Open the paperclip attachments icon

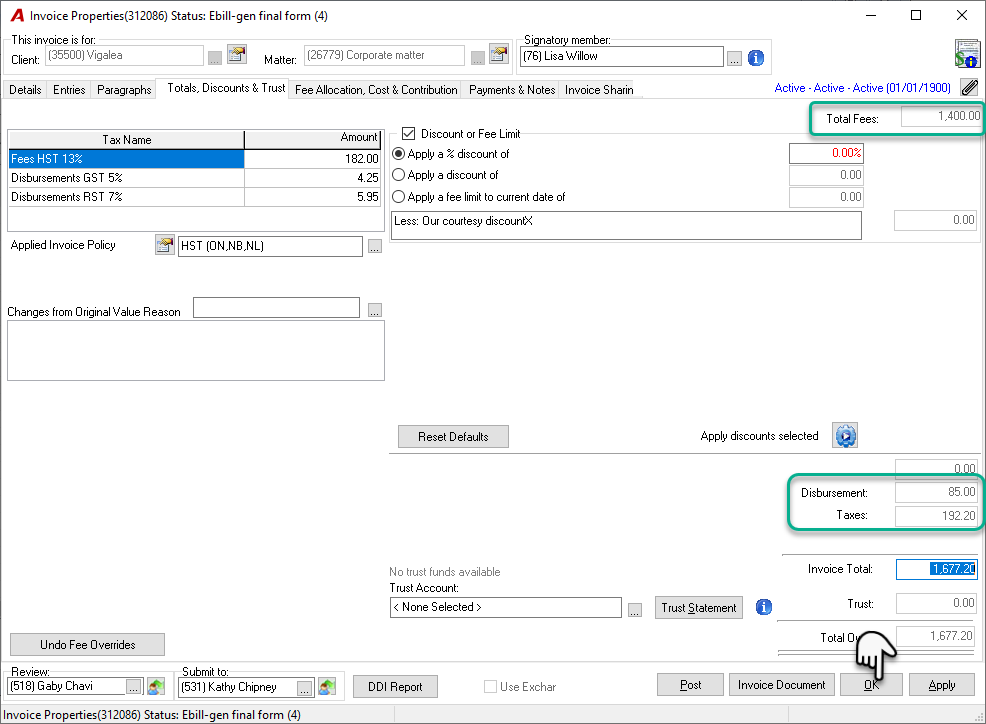970,87
